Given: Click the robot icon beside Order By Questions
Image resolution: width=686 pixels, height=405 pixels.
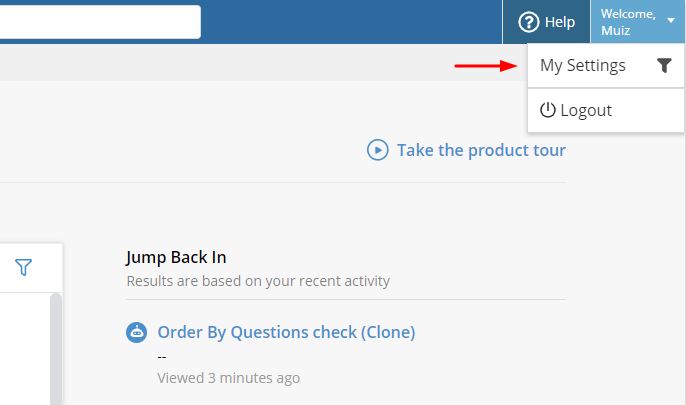Looking at the screenshot, I should coord(137,332).
